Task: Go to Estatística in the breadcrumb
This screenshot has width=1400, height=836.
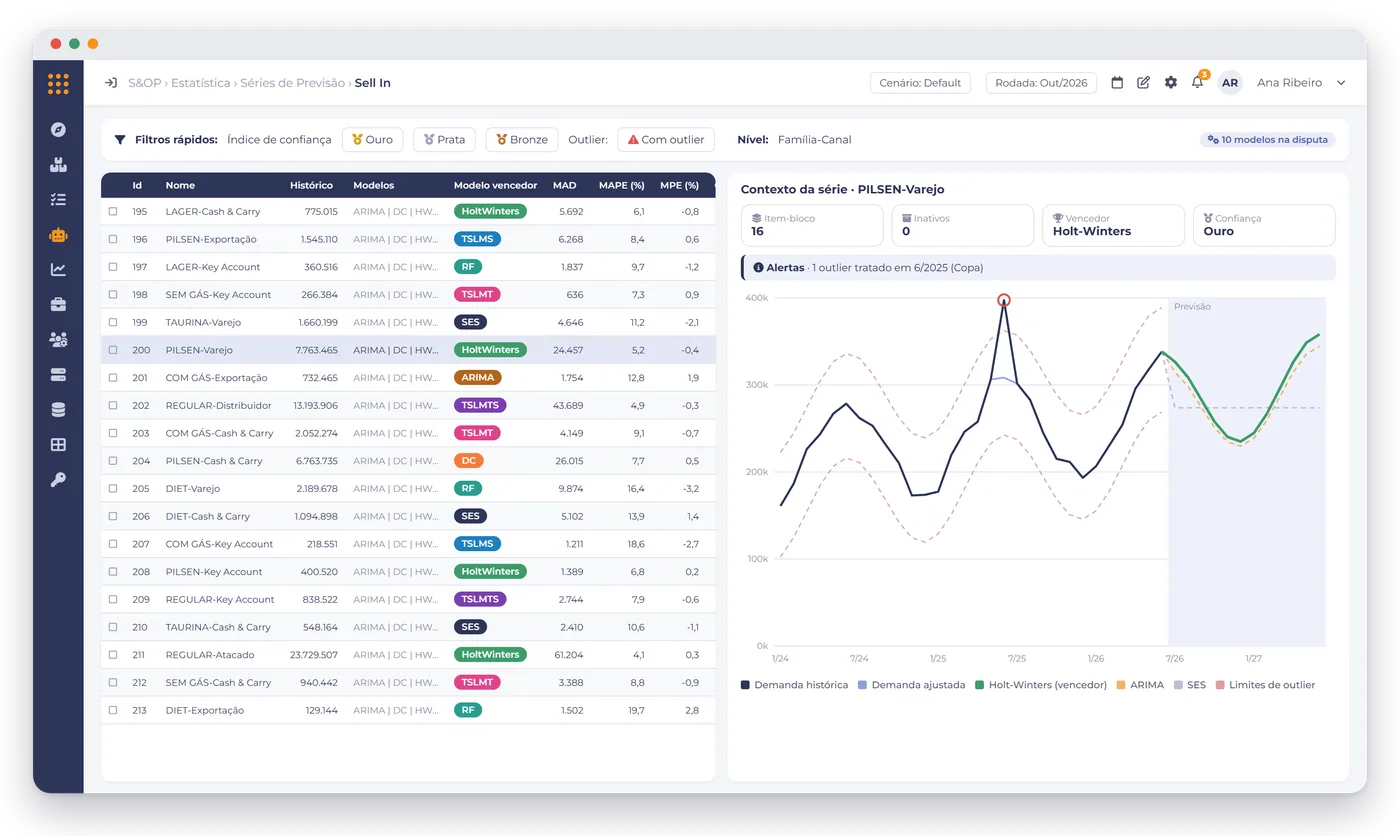Action: point(201,83)
